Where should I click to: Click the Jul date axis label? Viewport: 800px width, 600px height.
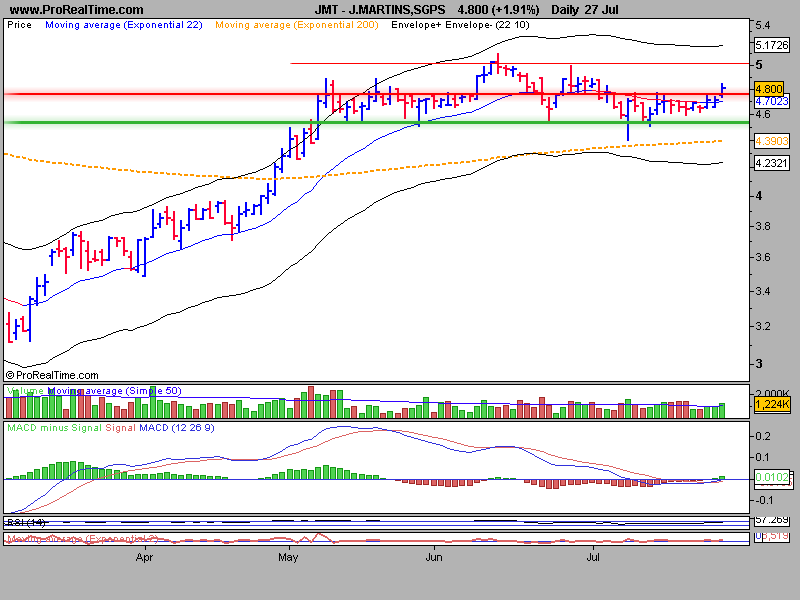pos(593,557)
